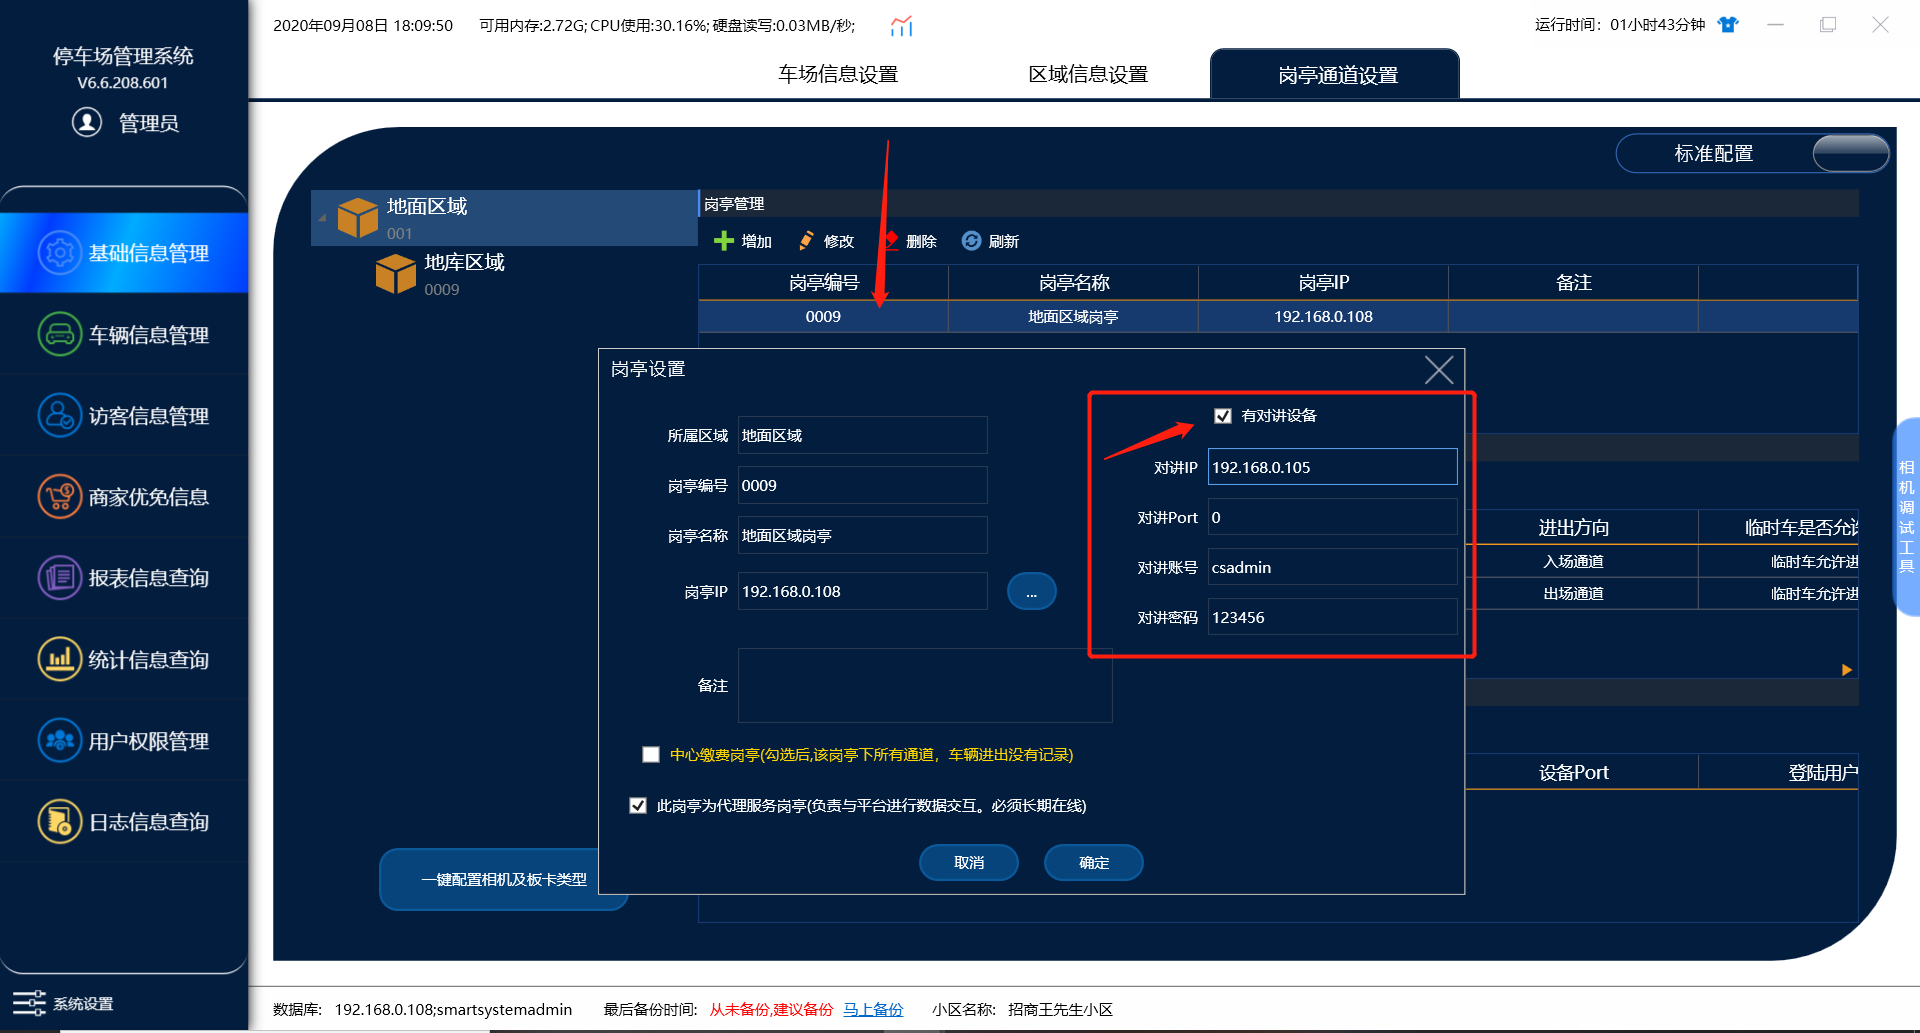Viewport: 1920px width, 1033px height.
Task: Open the 相机调试工具 side panel tab
Action: click(1906, 516)
